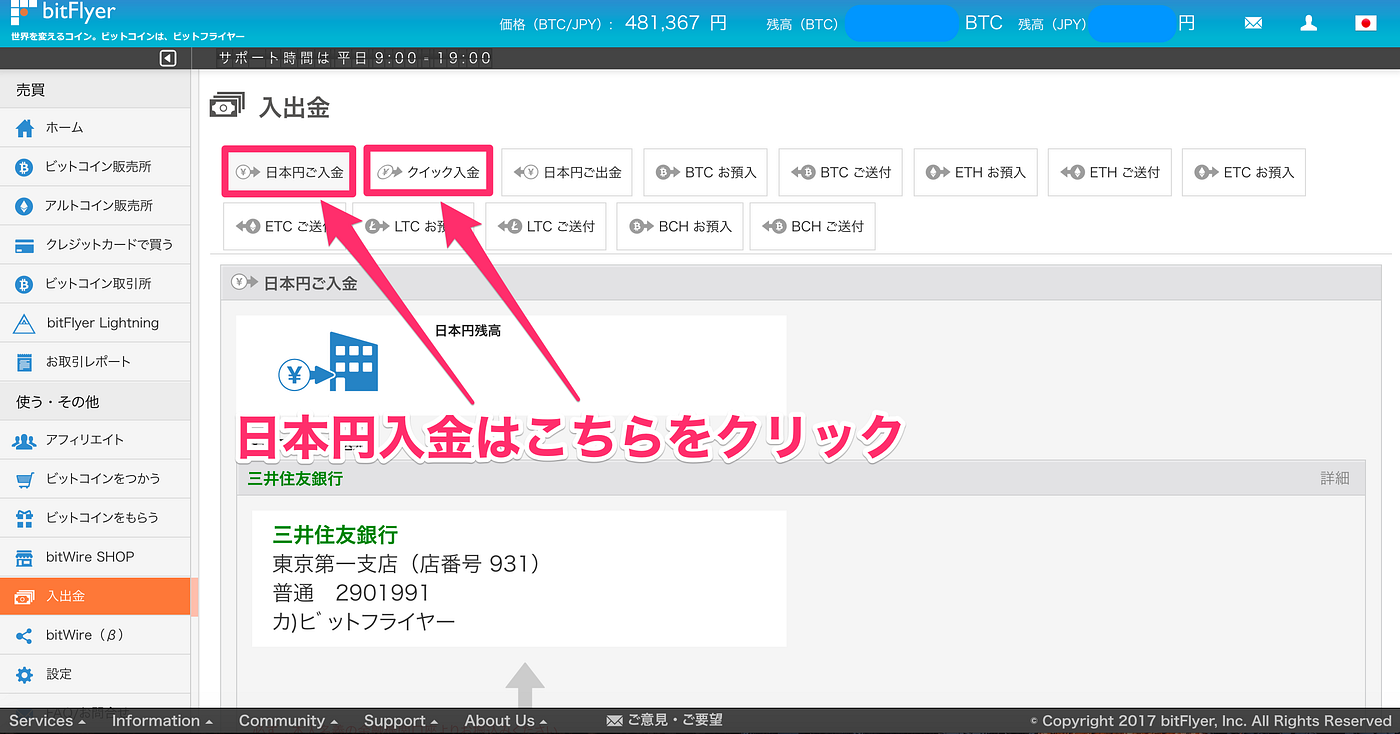This screenshot has height=734, width=1400.
Task: Go to the 設定 settings item
Action: point(95,675)
